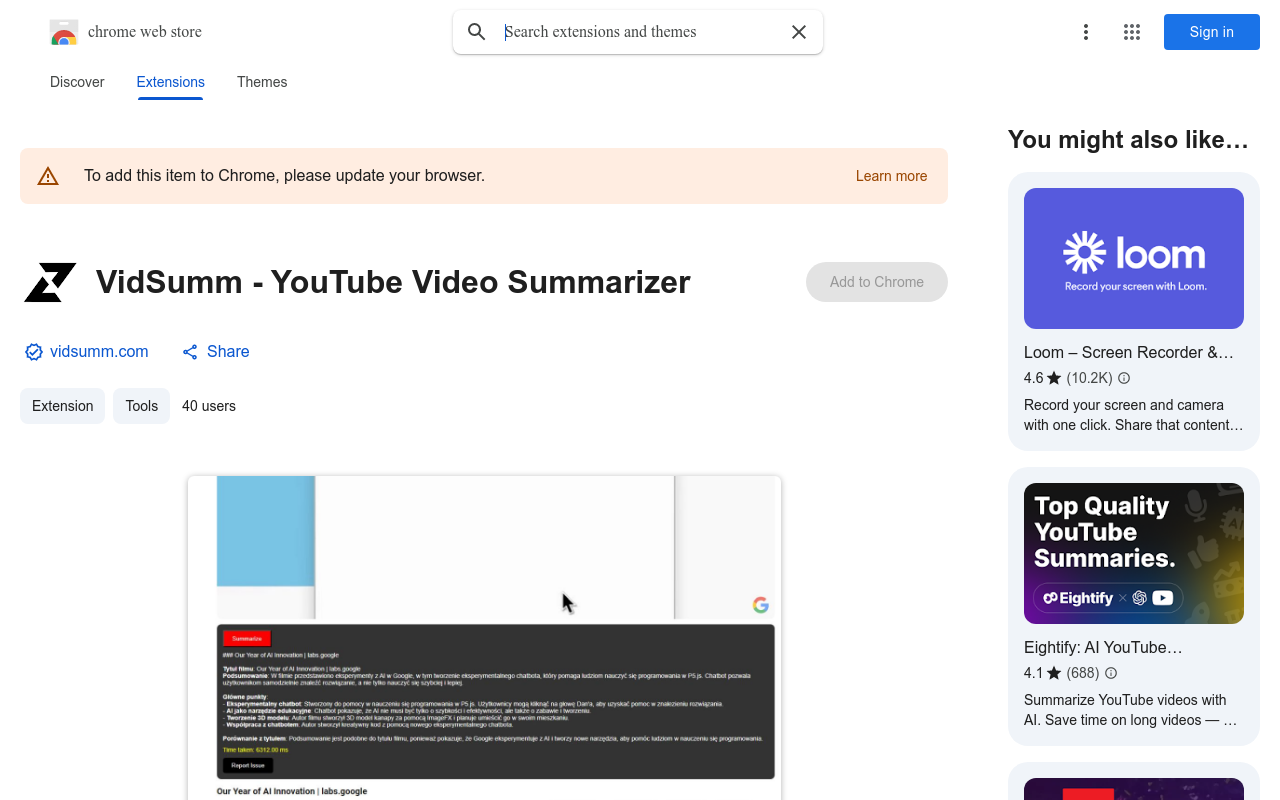This screenshot has width=1280, height=800.
Task: Click the info icon beside Loom rating
Action: pos(1124,378)
